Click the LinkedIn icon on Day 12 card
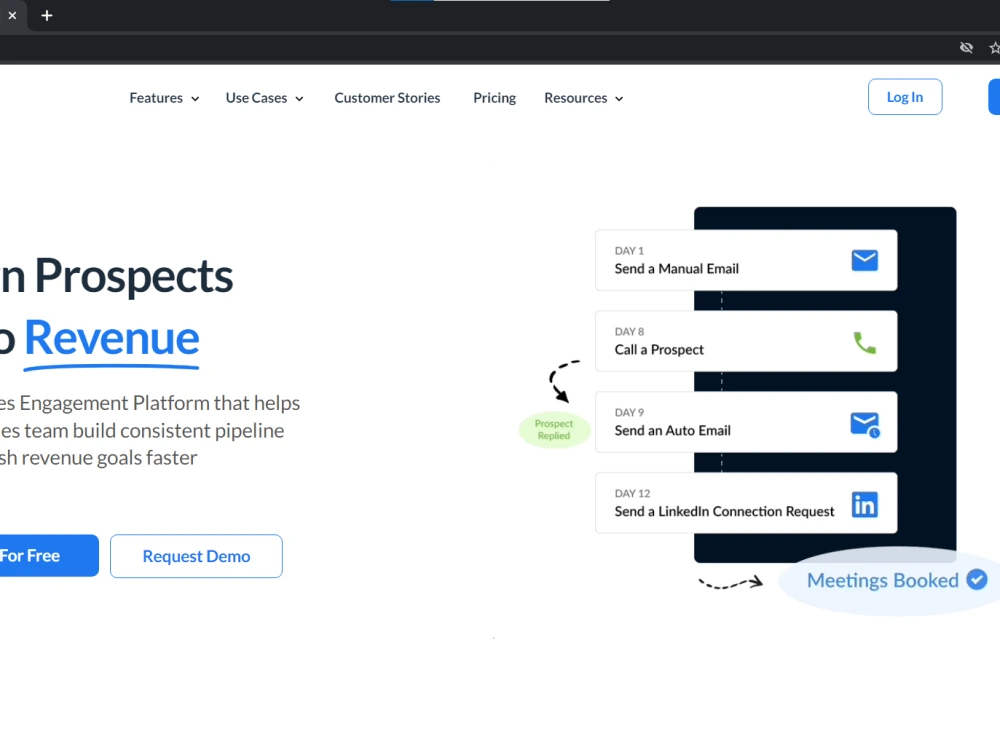 [x=865, y=503]
